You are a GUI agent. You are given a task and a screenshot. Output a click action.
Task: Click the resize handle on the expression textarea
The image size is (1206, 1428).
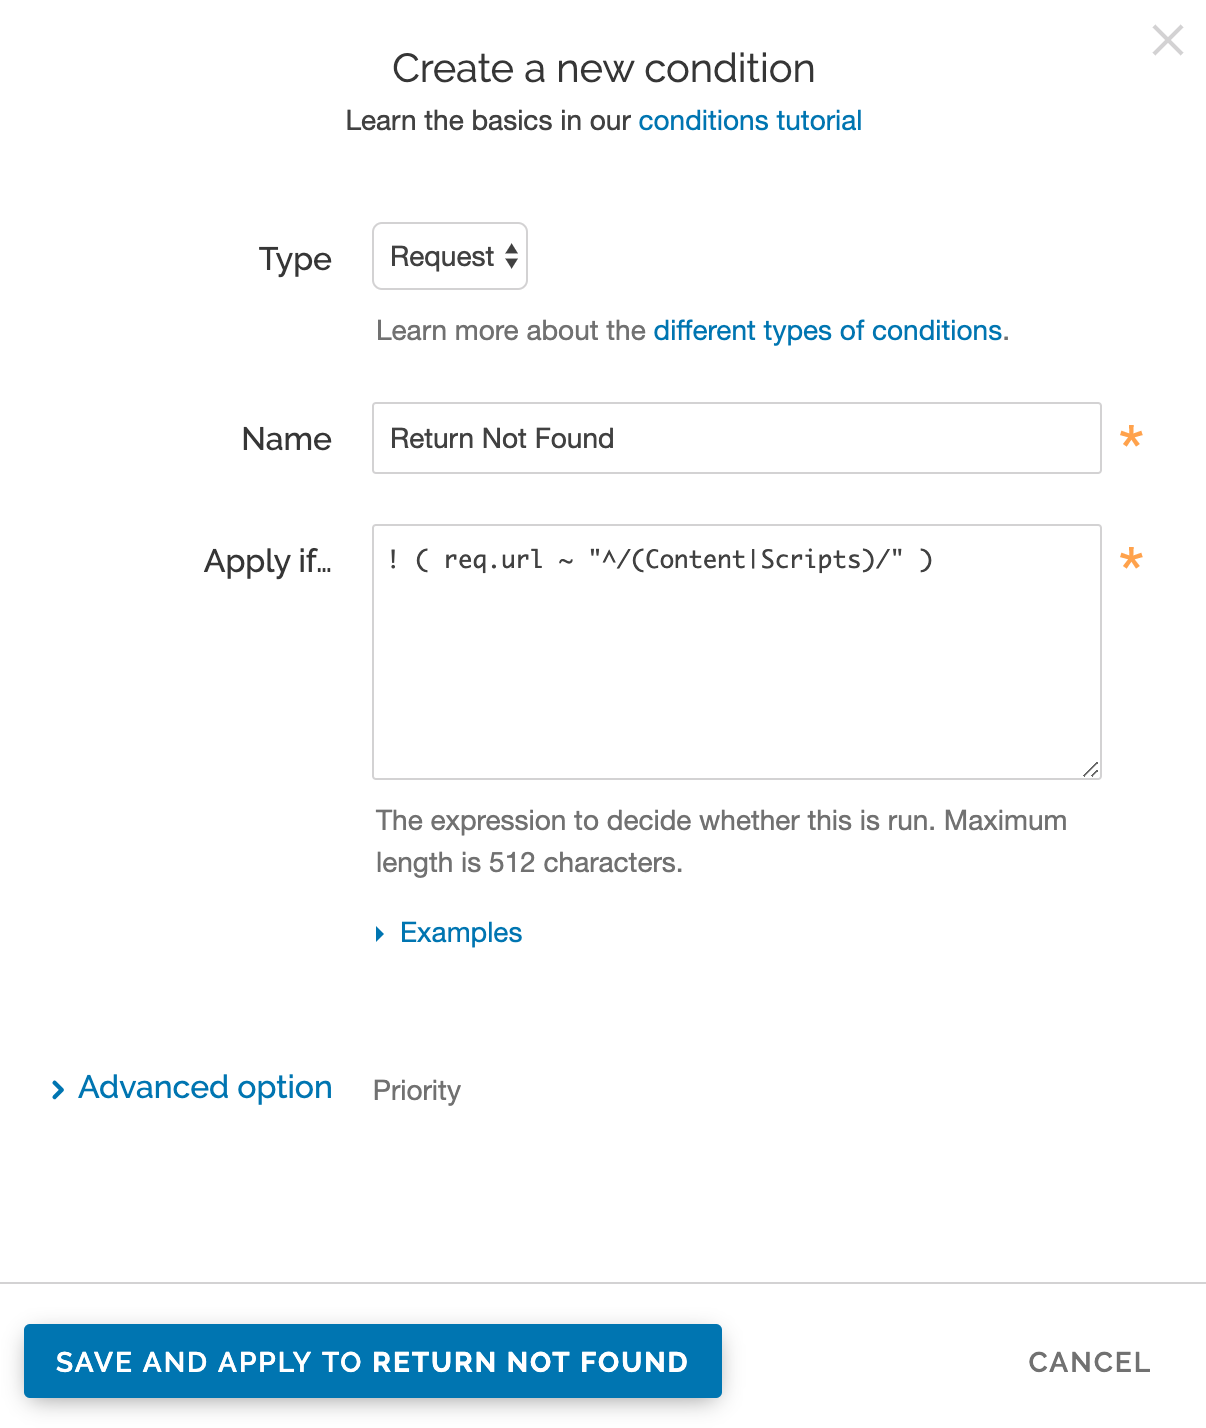coord(1093,769)
